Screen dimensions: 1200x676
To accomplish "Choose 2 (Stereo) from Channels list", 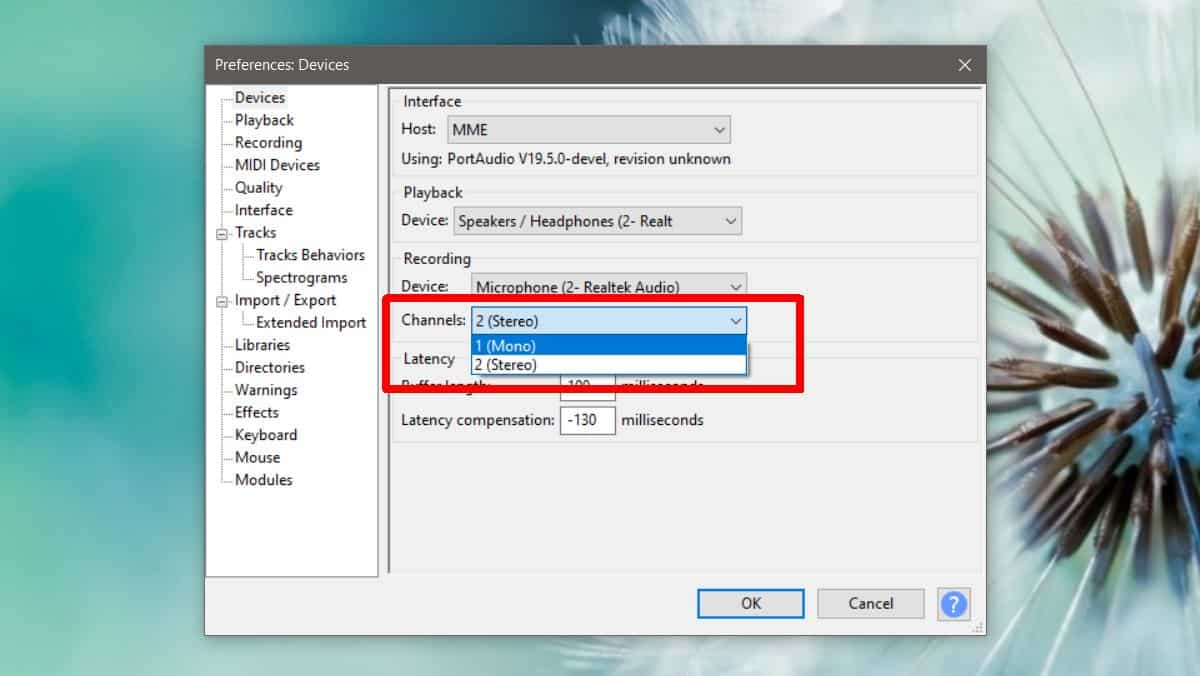I will point(609,365).
